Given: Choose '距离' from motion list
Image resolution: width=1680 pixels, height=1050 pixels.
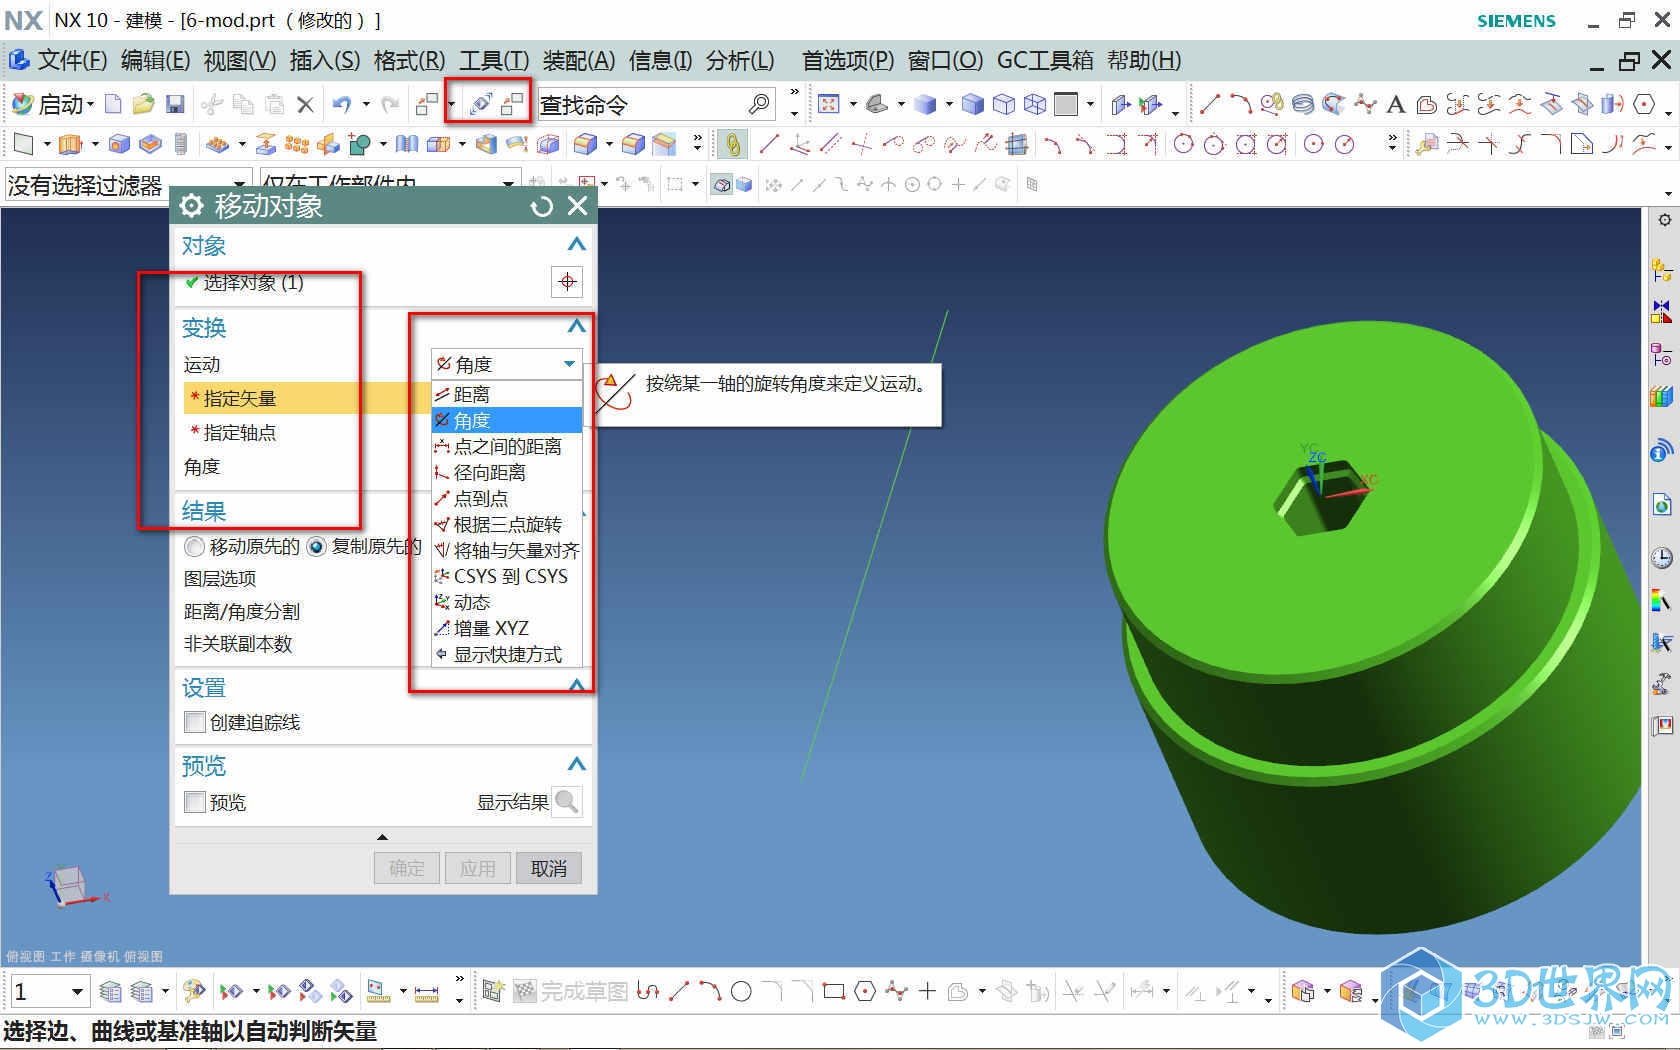Looking at the screenshot, I should pyautogui.click(x=506, y=394).
